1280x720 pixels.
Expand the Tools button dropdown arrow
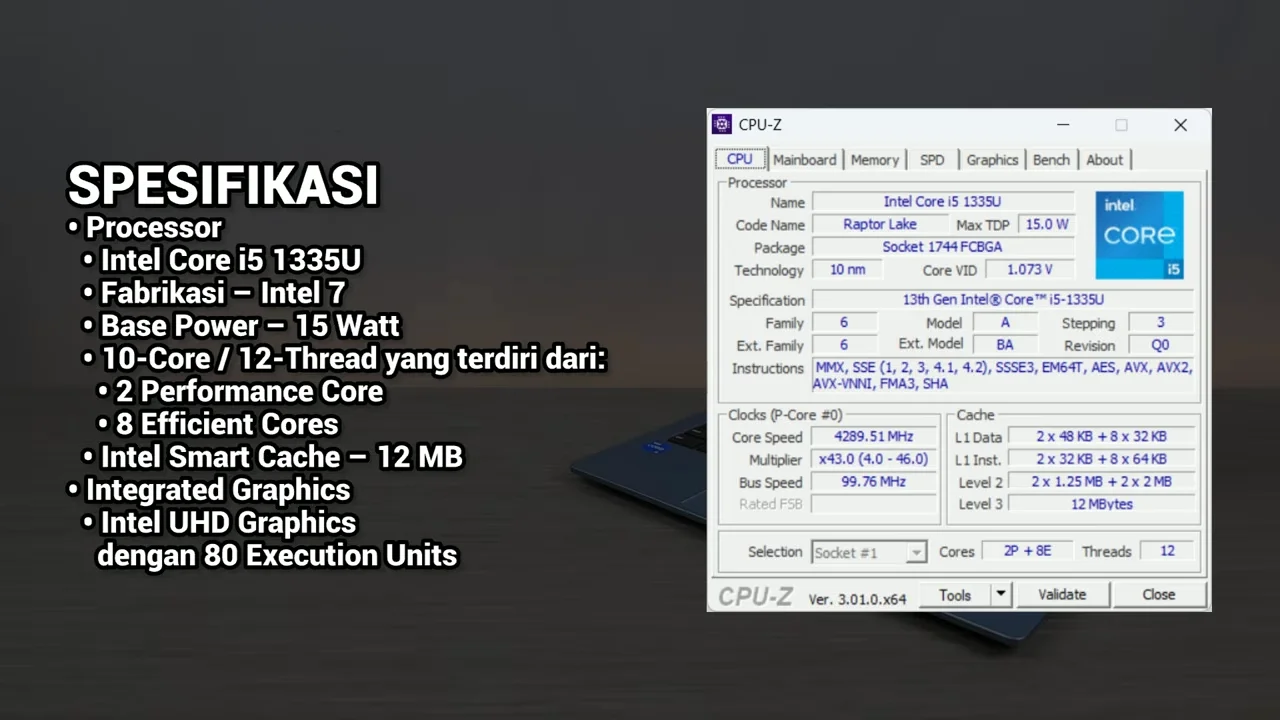pos(1001,594)
